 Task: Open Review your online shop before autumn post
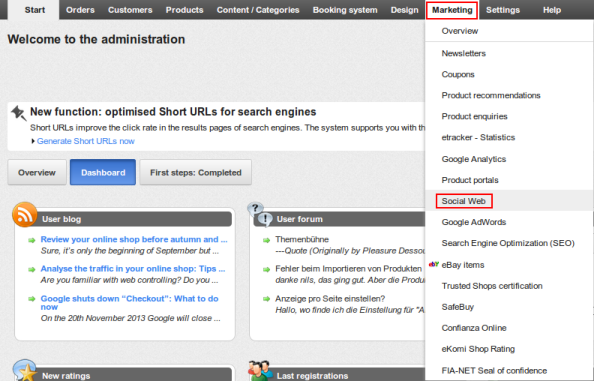coord(134,239)
